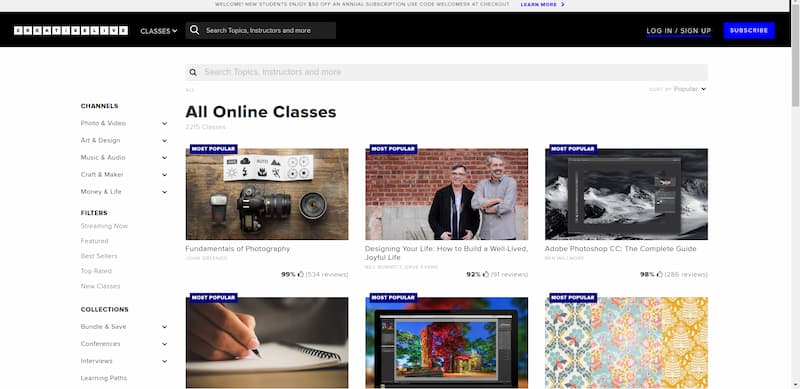
Task: Expand the Music & Audio channel chevron
Action: (x=165, y=158)
